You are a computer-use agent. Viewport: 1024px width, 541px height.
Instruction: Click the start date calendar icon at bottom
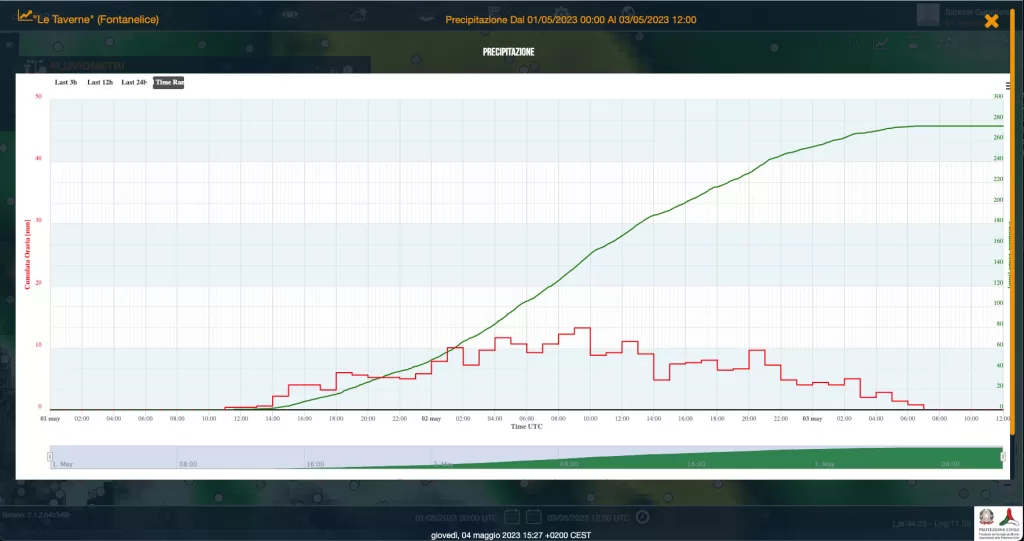[511, 517]
